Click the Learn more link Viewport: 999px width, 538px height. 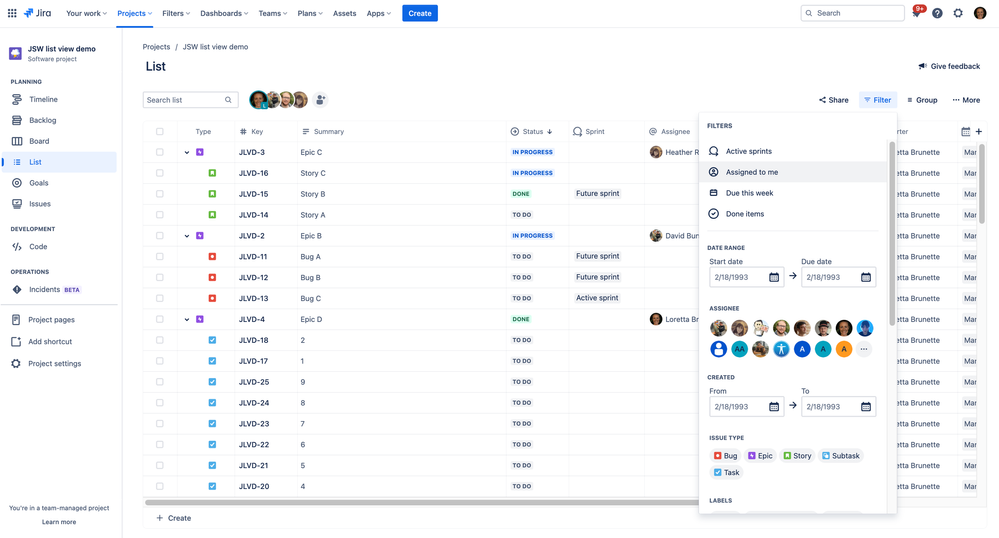coord(59,522)
